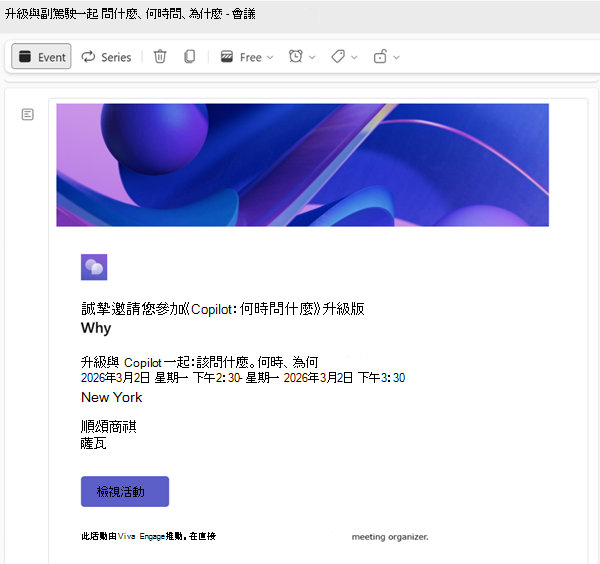Click the bold 'Why' text
Screen dimensions: 600x564
96,328
